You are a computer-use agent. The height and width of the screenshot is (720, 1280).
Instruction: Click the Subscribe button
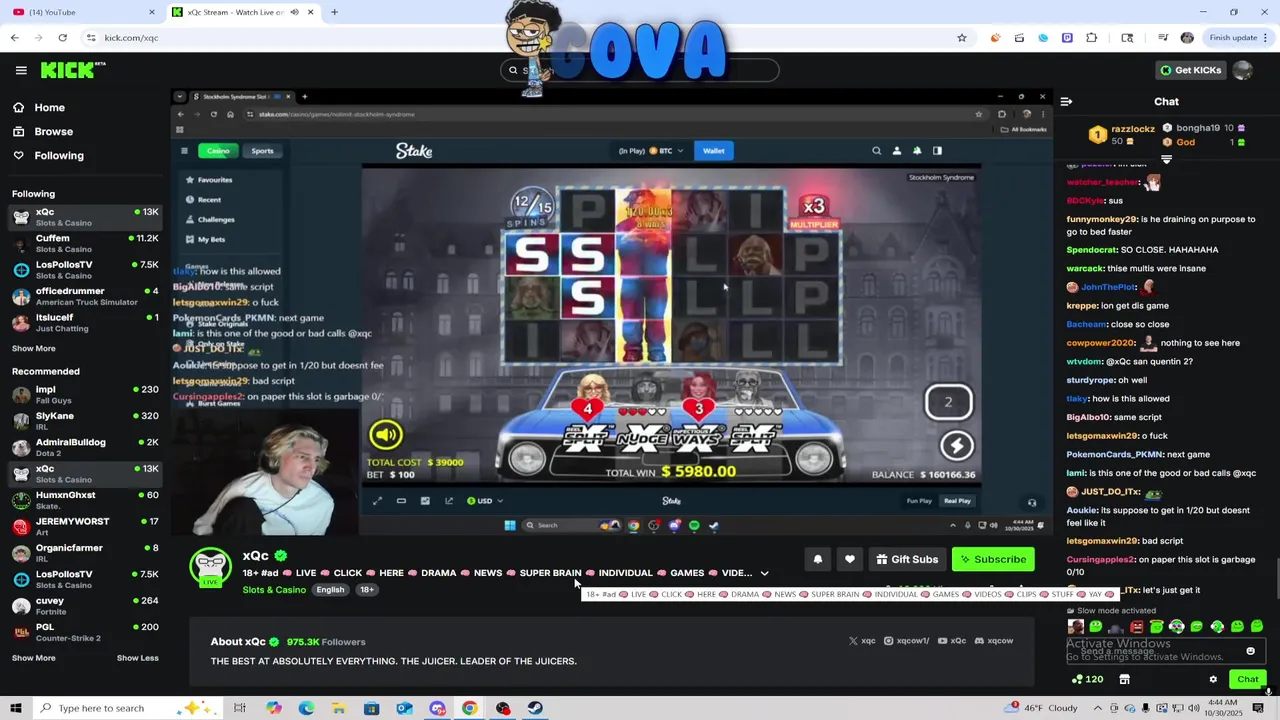pyautogui.click(x=993, y=560)
